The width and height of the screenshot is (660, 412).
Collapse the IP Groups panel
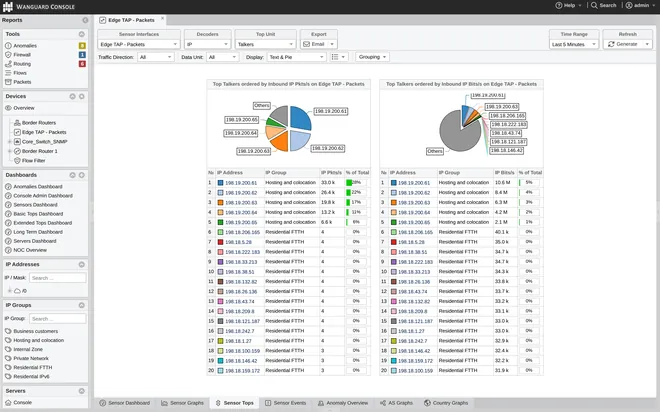pos(82,305)
